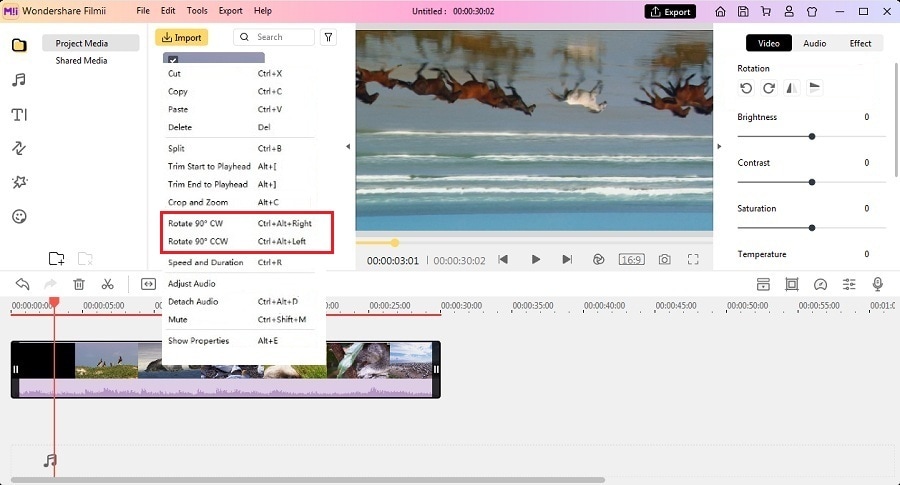Open the Edit menu
The height and width of the screenshot is (485, 900).
tap(168, 11)
